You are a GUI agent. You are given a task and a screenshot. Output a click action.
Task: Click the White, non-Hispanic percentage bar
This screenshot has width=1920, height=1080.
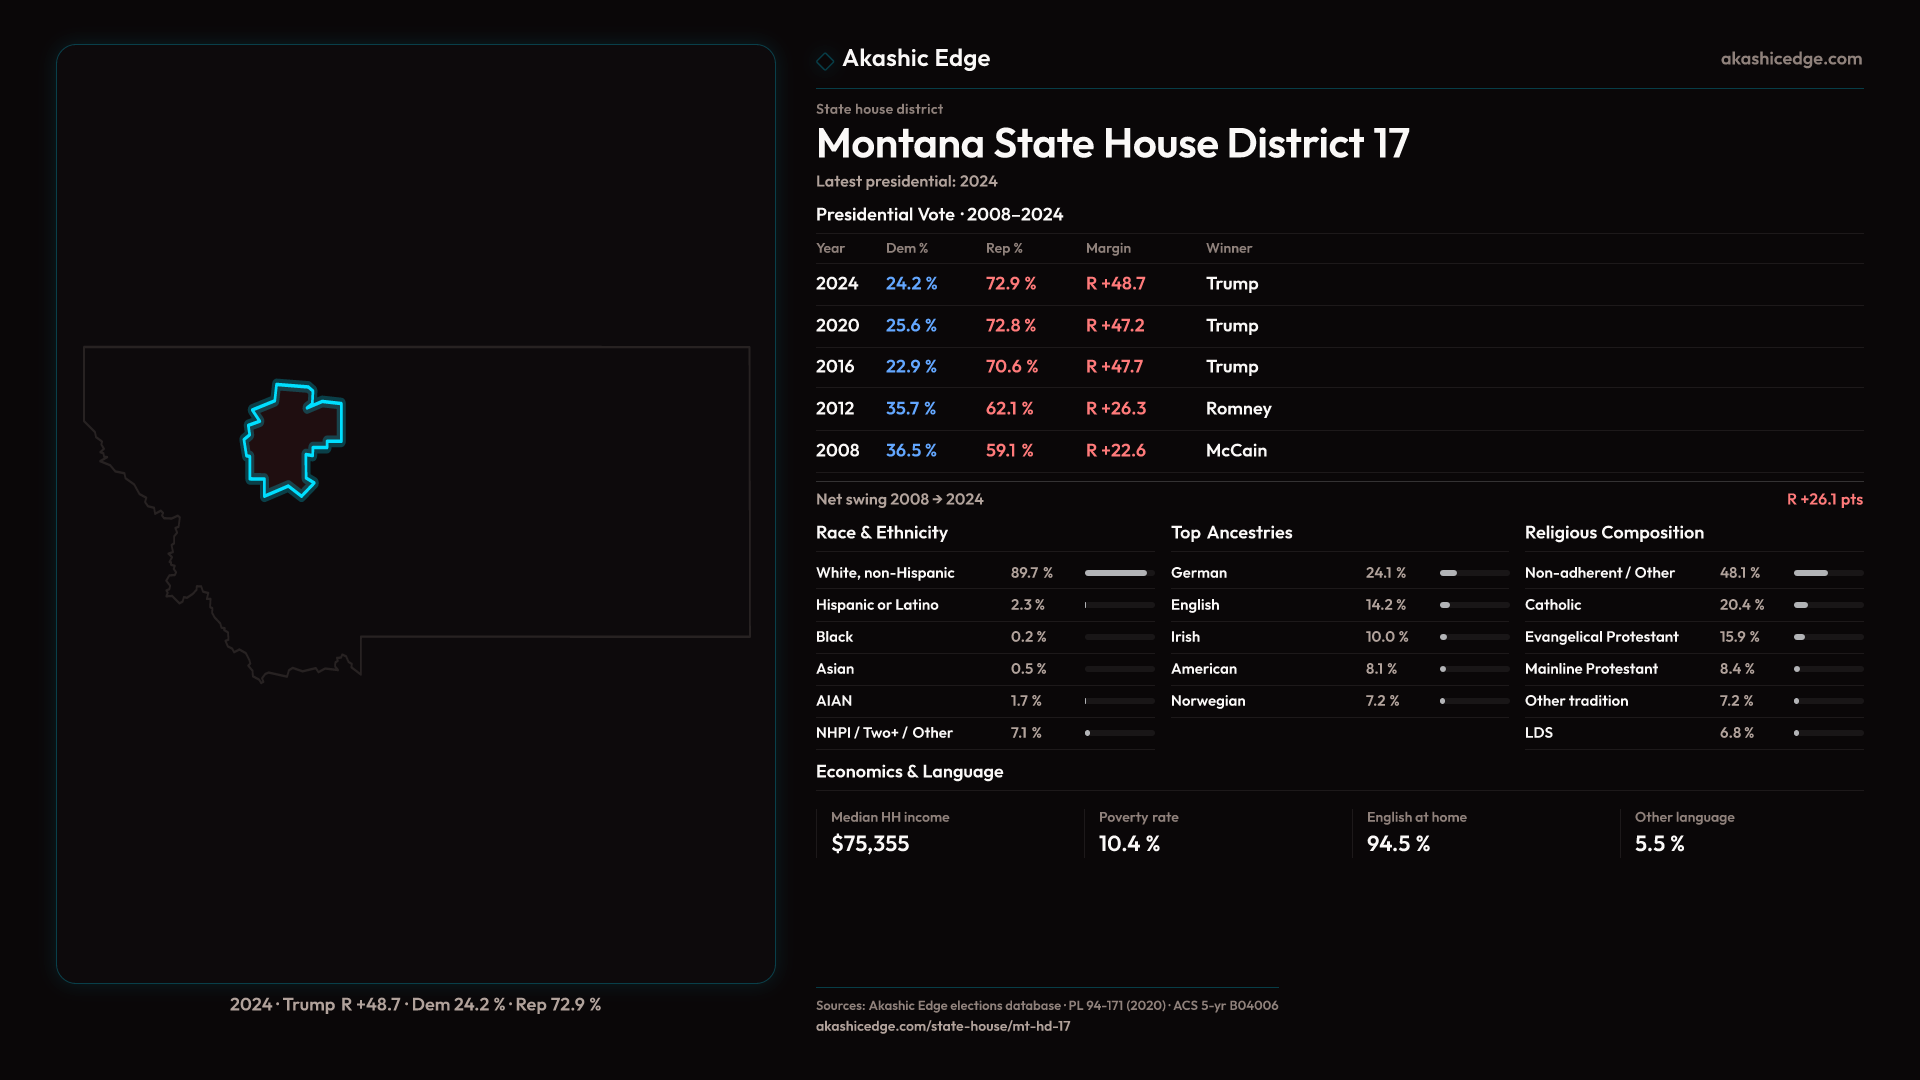[1118, 573]
